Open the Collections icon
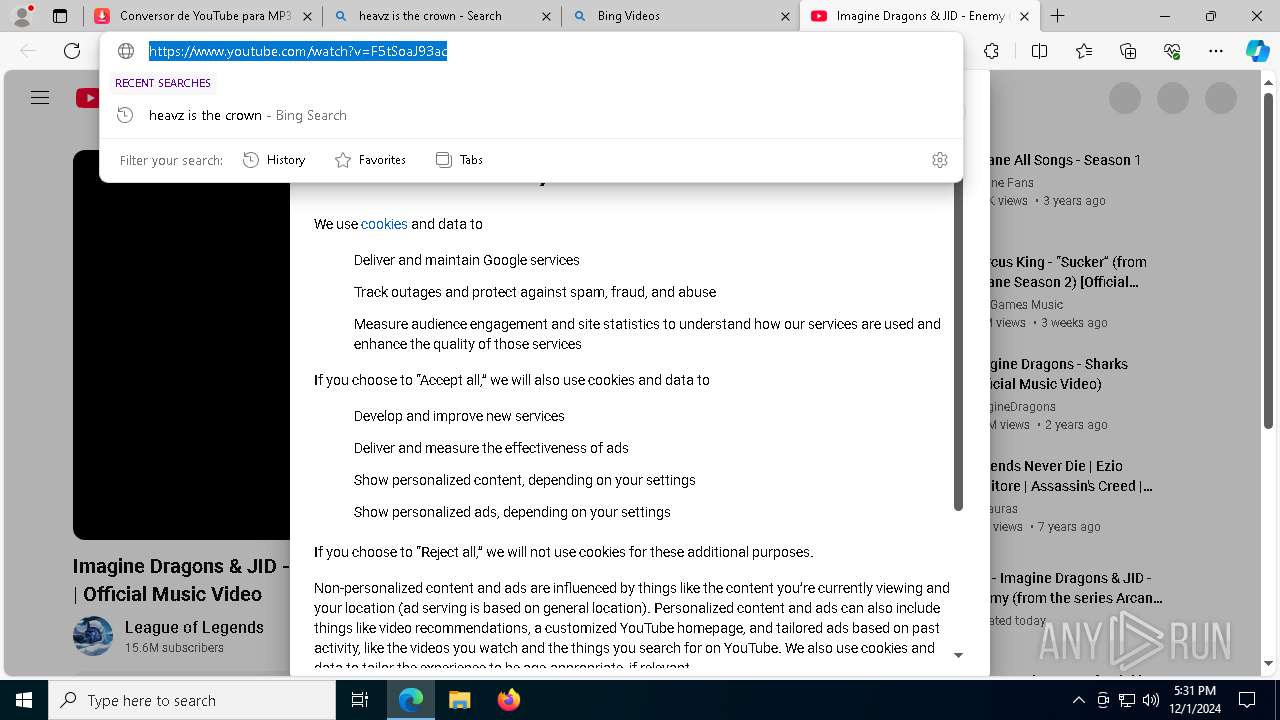 tap(1128, 51)
